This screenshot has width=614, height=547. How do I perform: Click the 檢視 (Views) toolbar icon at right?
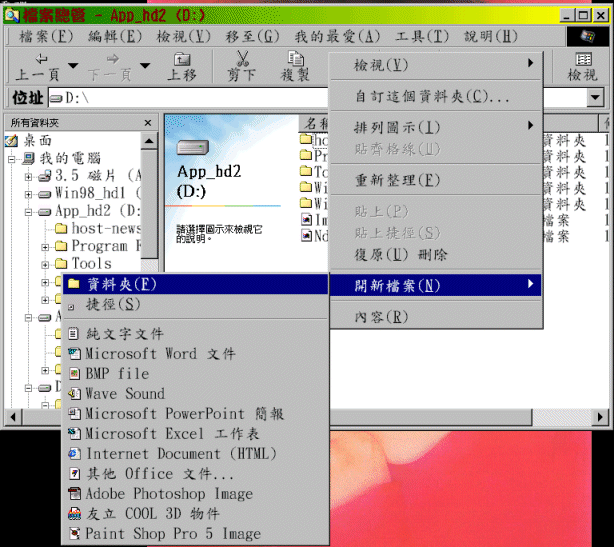[582, 66]
